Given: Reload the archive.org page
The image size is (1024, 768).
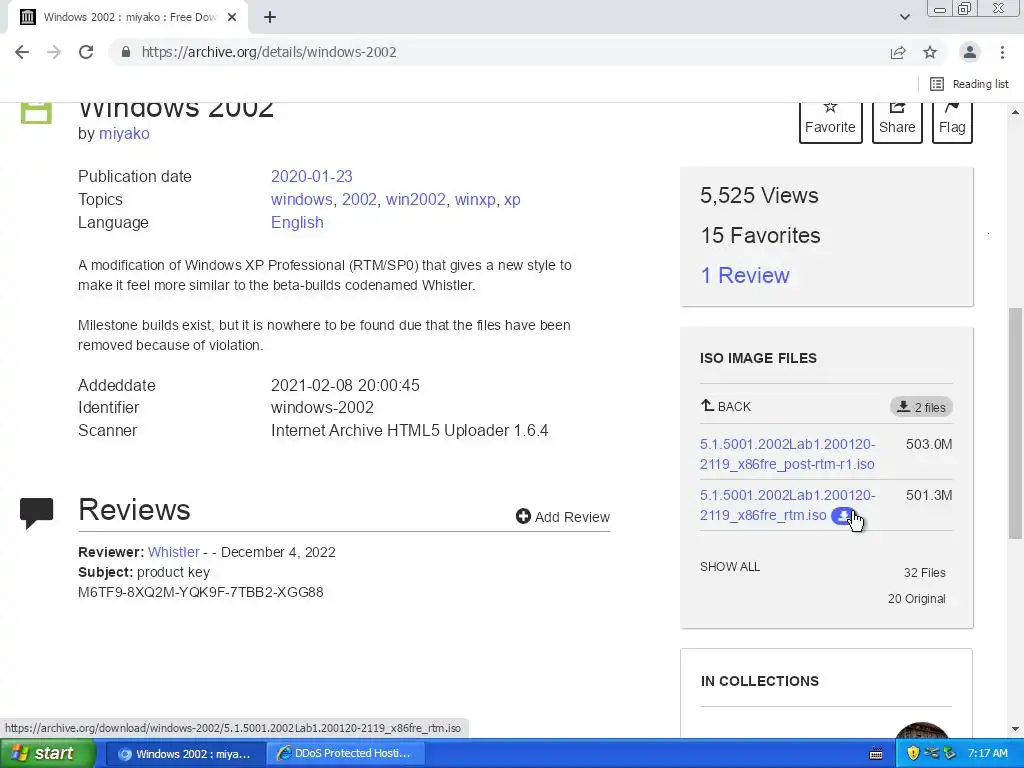Looking at the screenshot, I should (86, 52).
